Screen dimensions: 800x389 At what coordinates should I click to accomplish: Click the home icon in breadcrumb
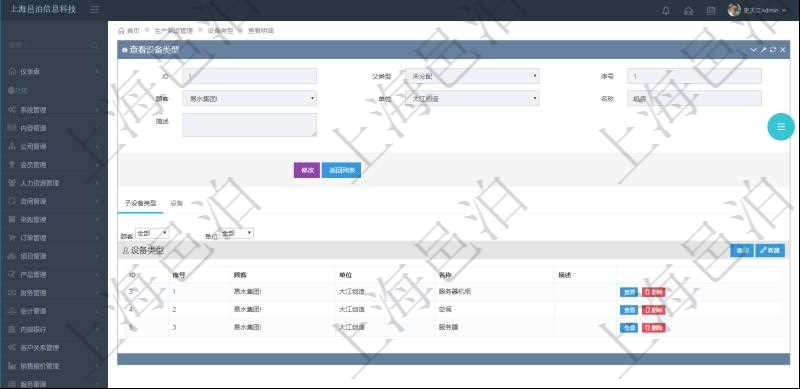(121, 31)
